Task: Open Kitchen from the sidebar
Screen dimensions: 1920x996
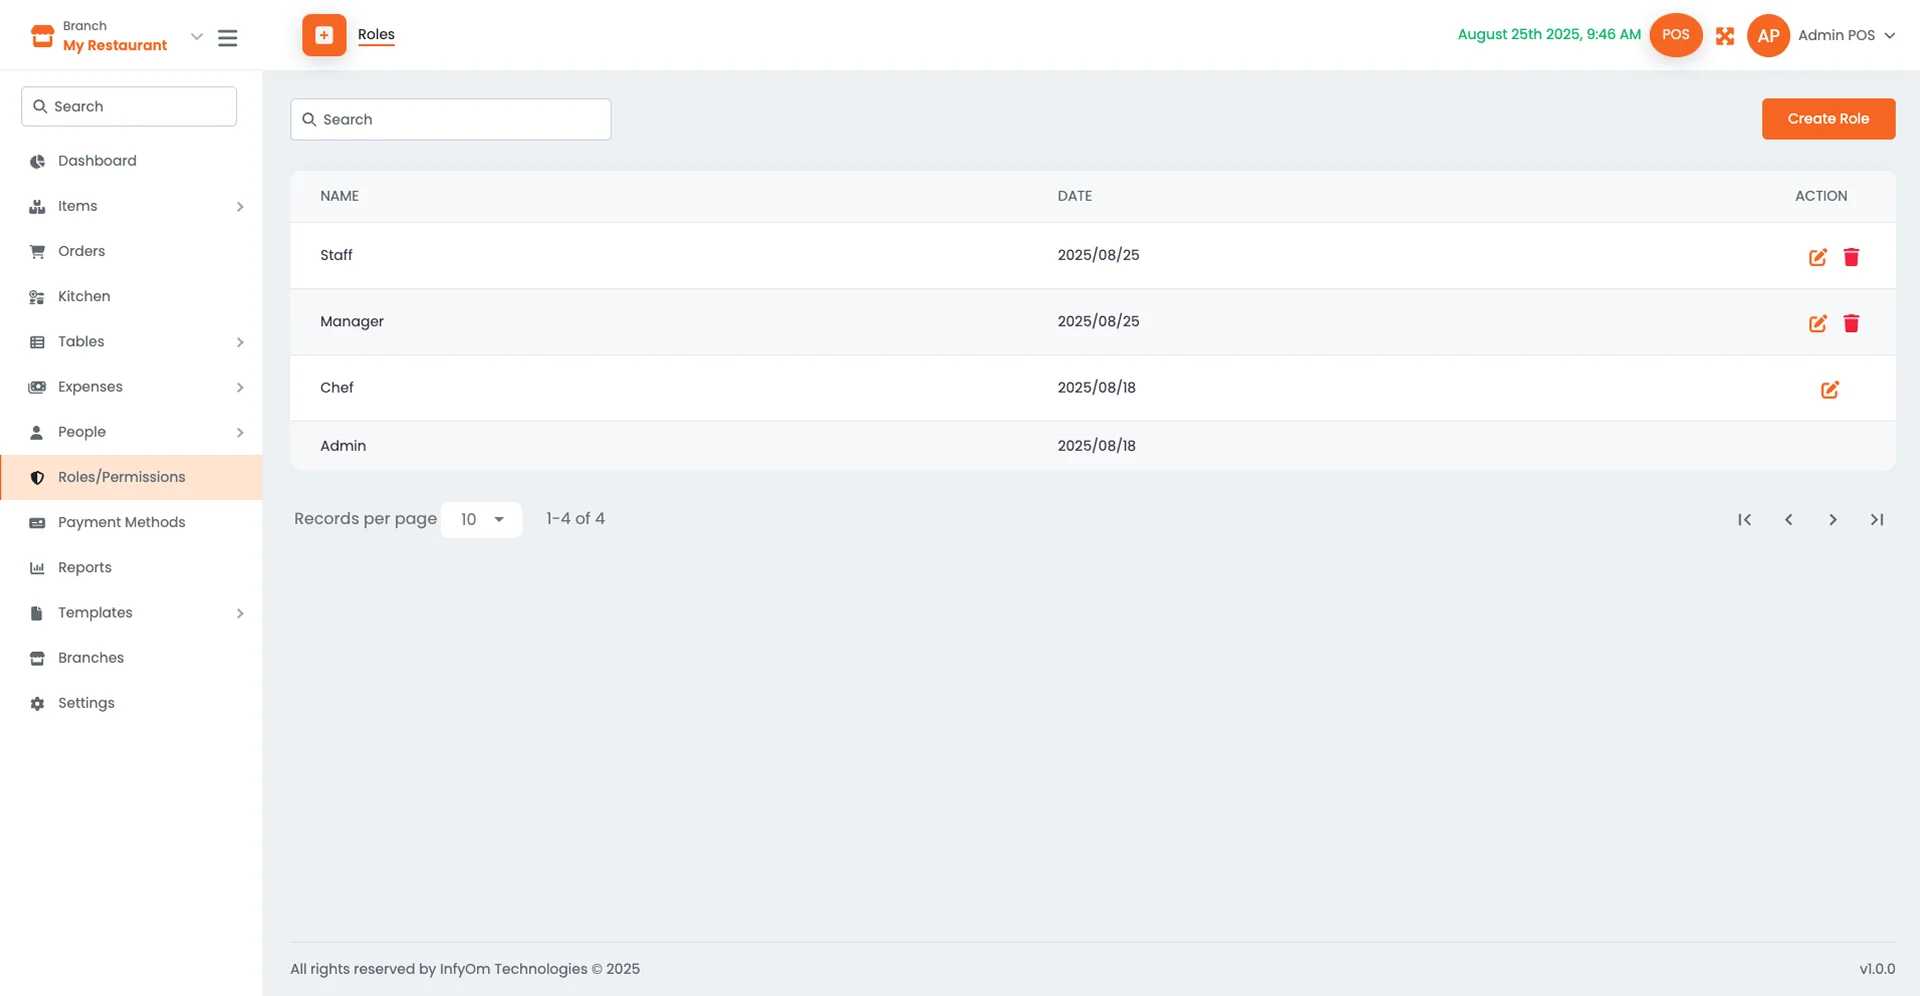Action: pos(84,297)
